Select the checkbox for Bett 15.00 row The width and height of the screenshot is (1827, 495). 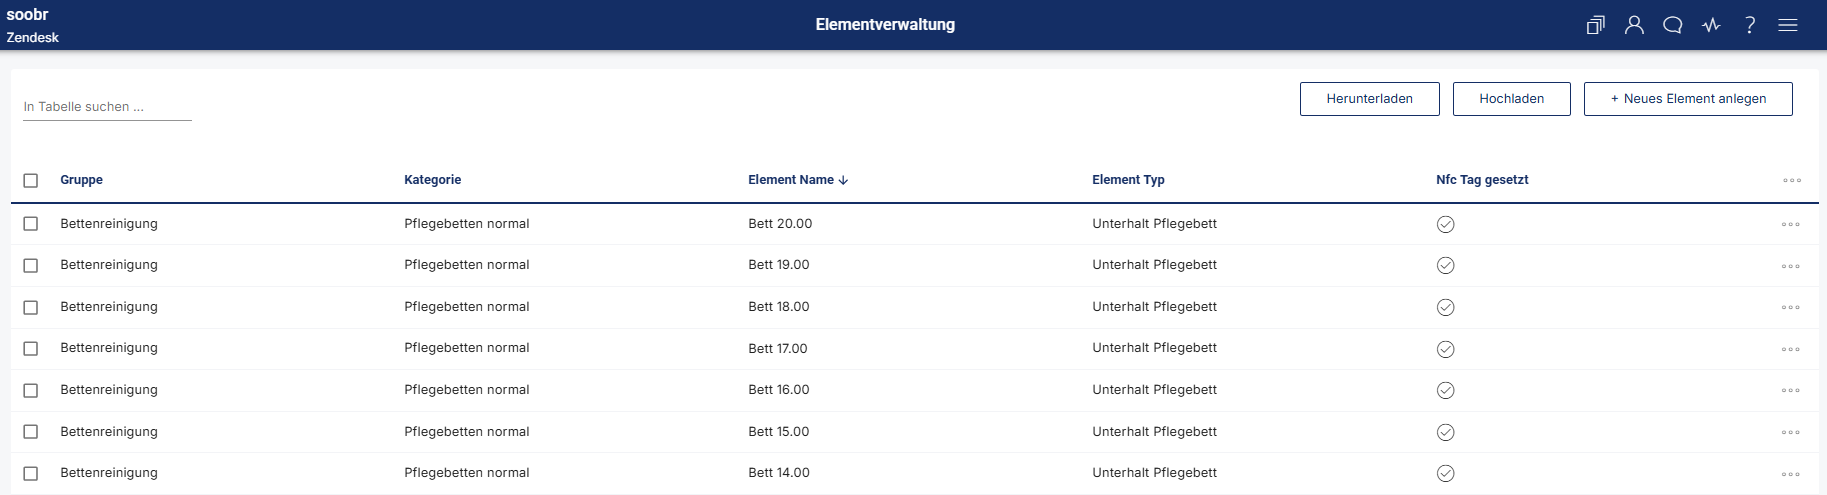click(31, 432)
